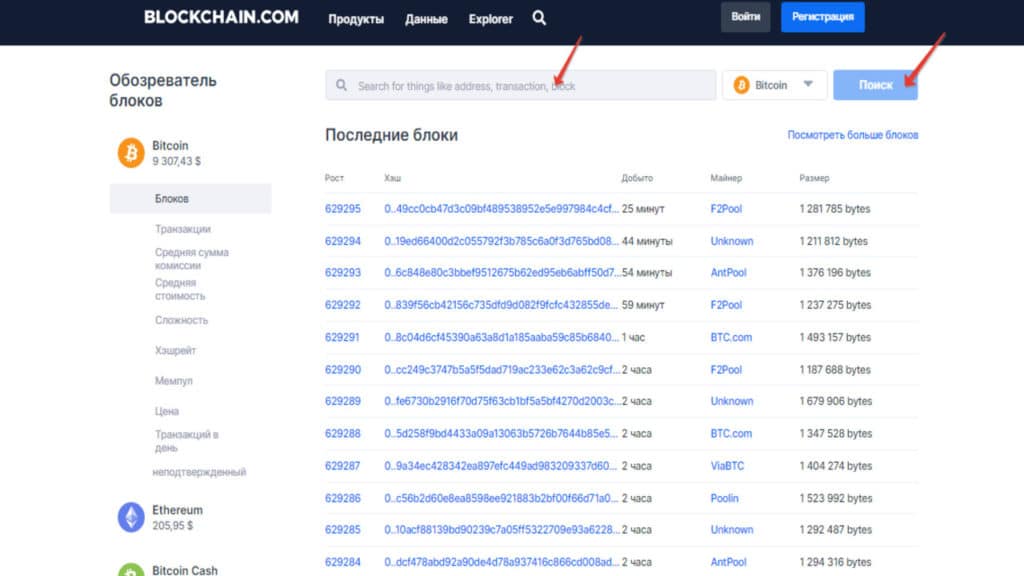Follow Посмотреть больше блоков link

[x=852, y=135]
